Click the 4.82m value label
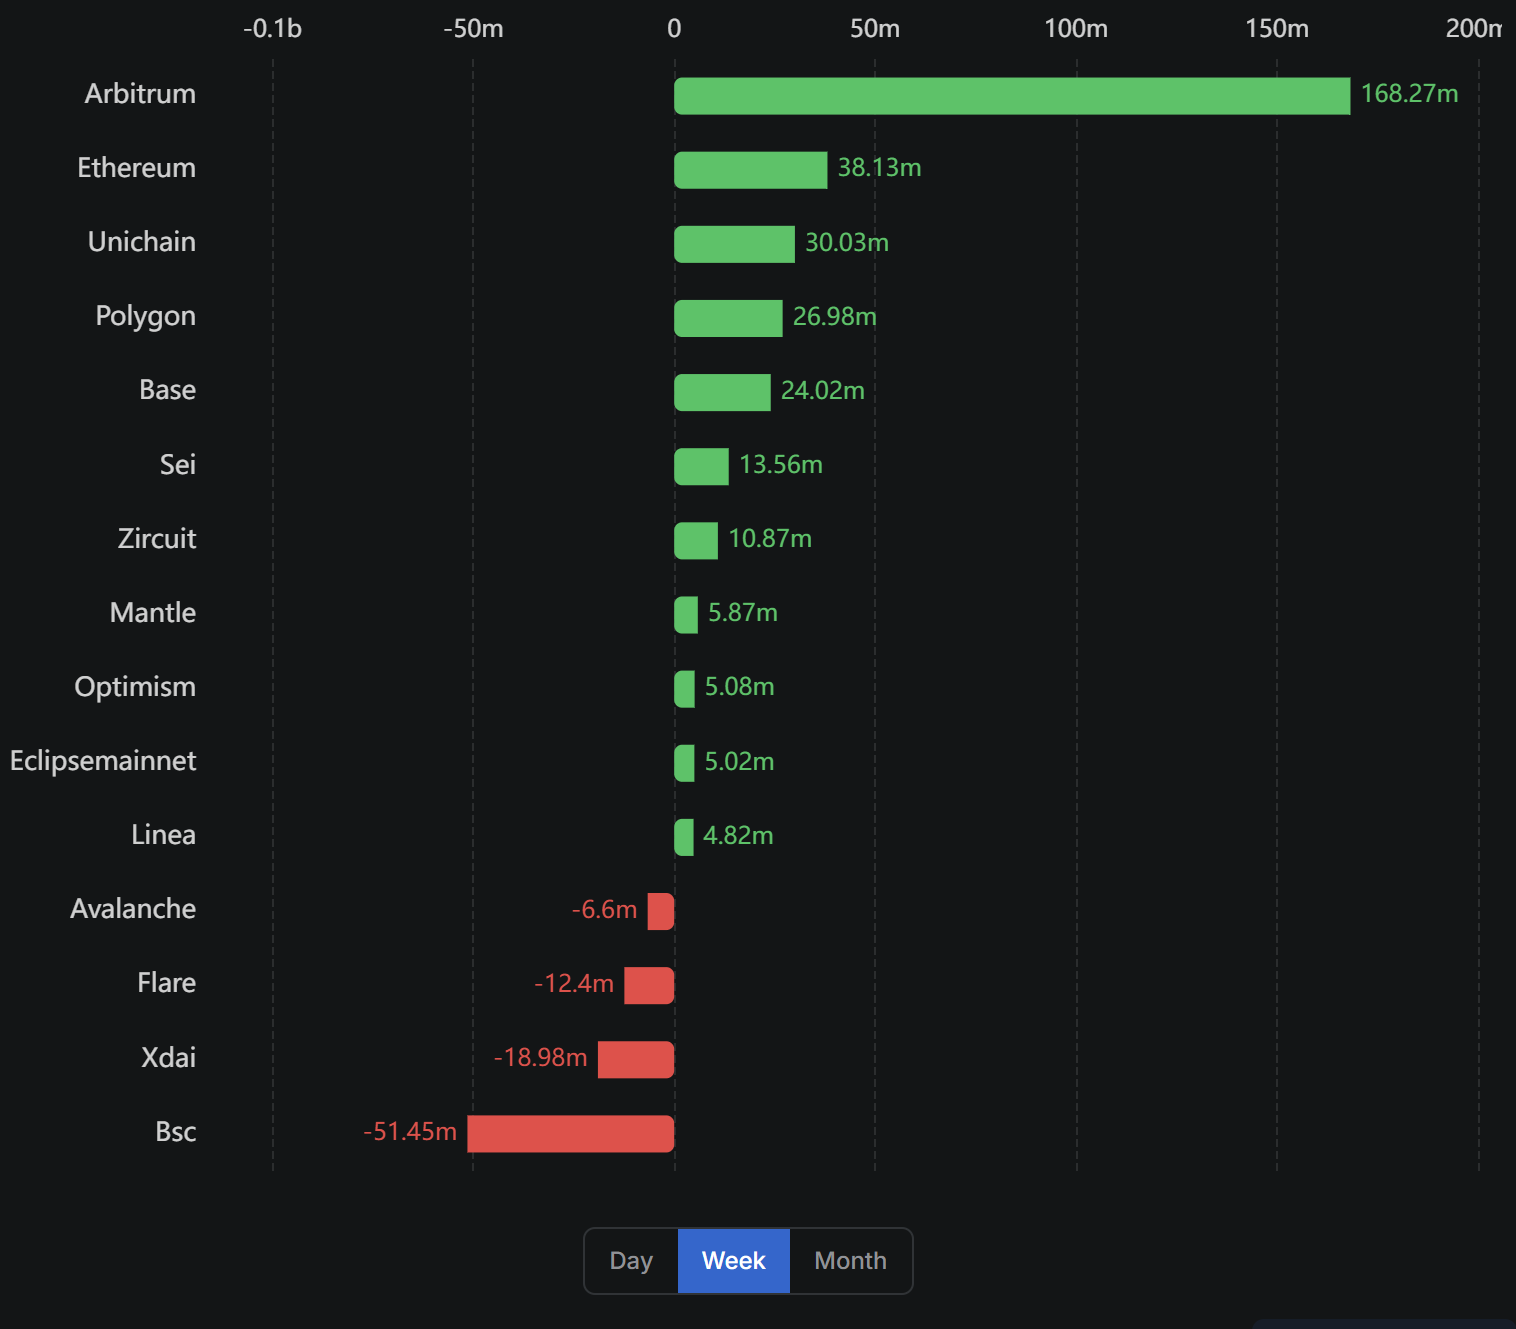Viewport: 1516px width, 1329px height. [739, 836]
